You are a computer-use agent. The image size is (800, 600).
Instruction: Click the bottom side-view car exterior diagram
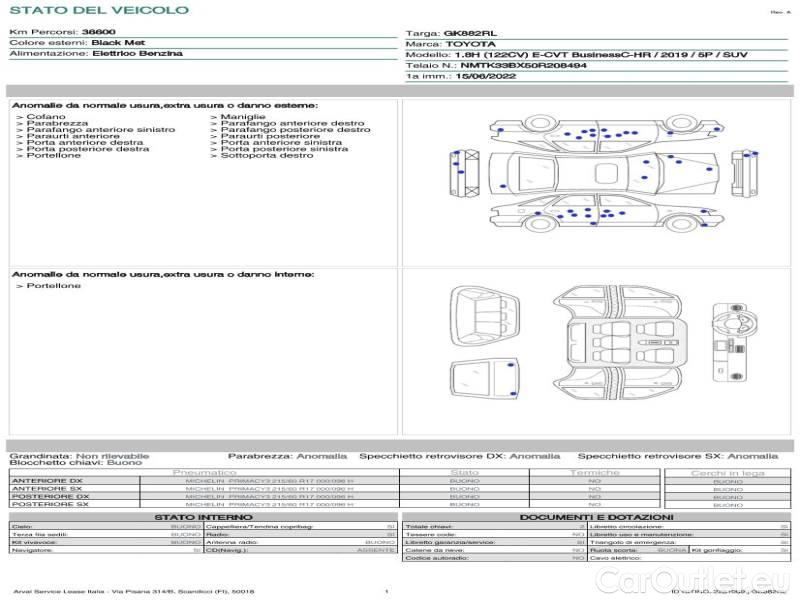click(607, 213)
